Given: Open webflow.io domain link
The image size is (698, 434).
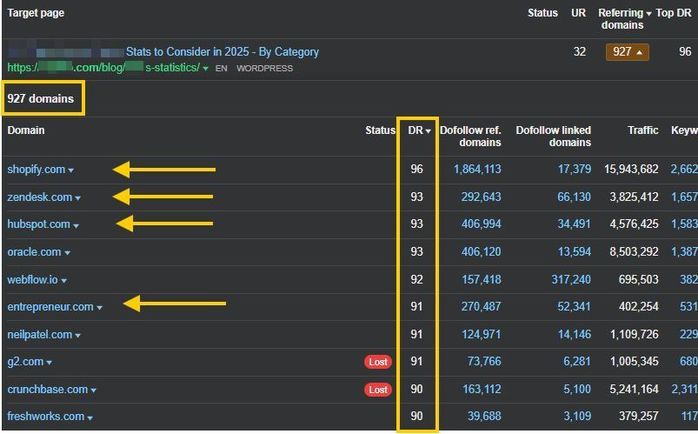Looking at the screenshot, I should click(32, 280).
